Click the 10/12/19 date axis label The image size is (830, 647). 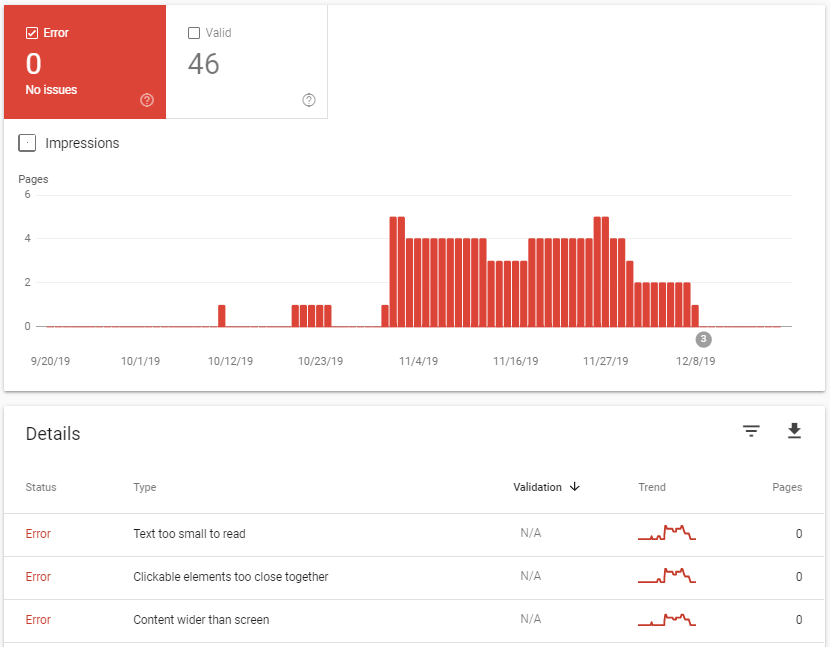tap(230, 361)
